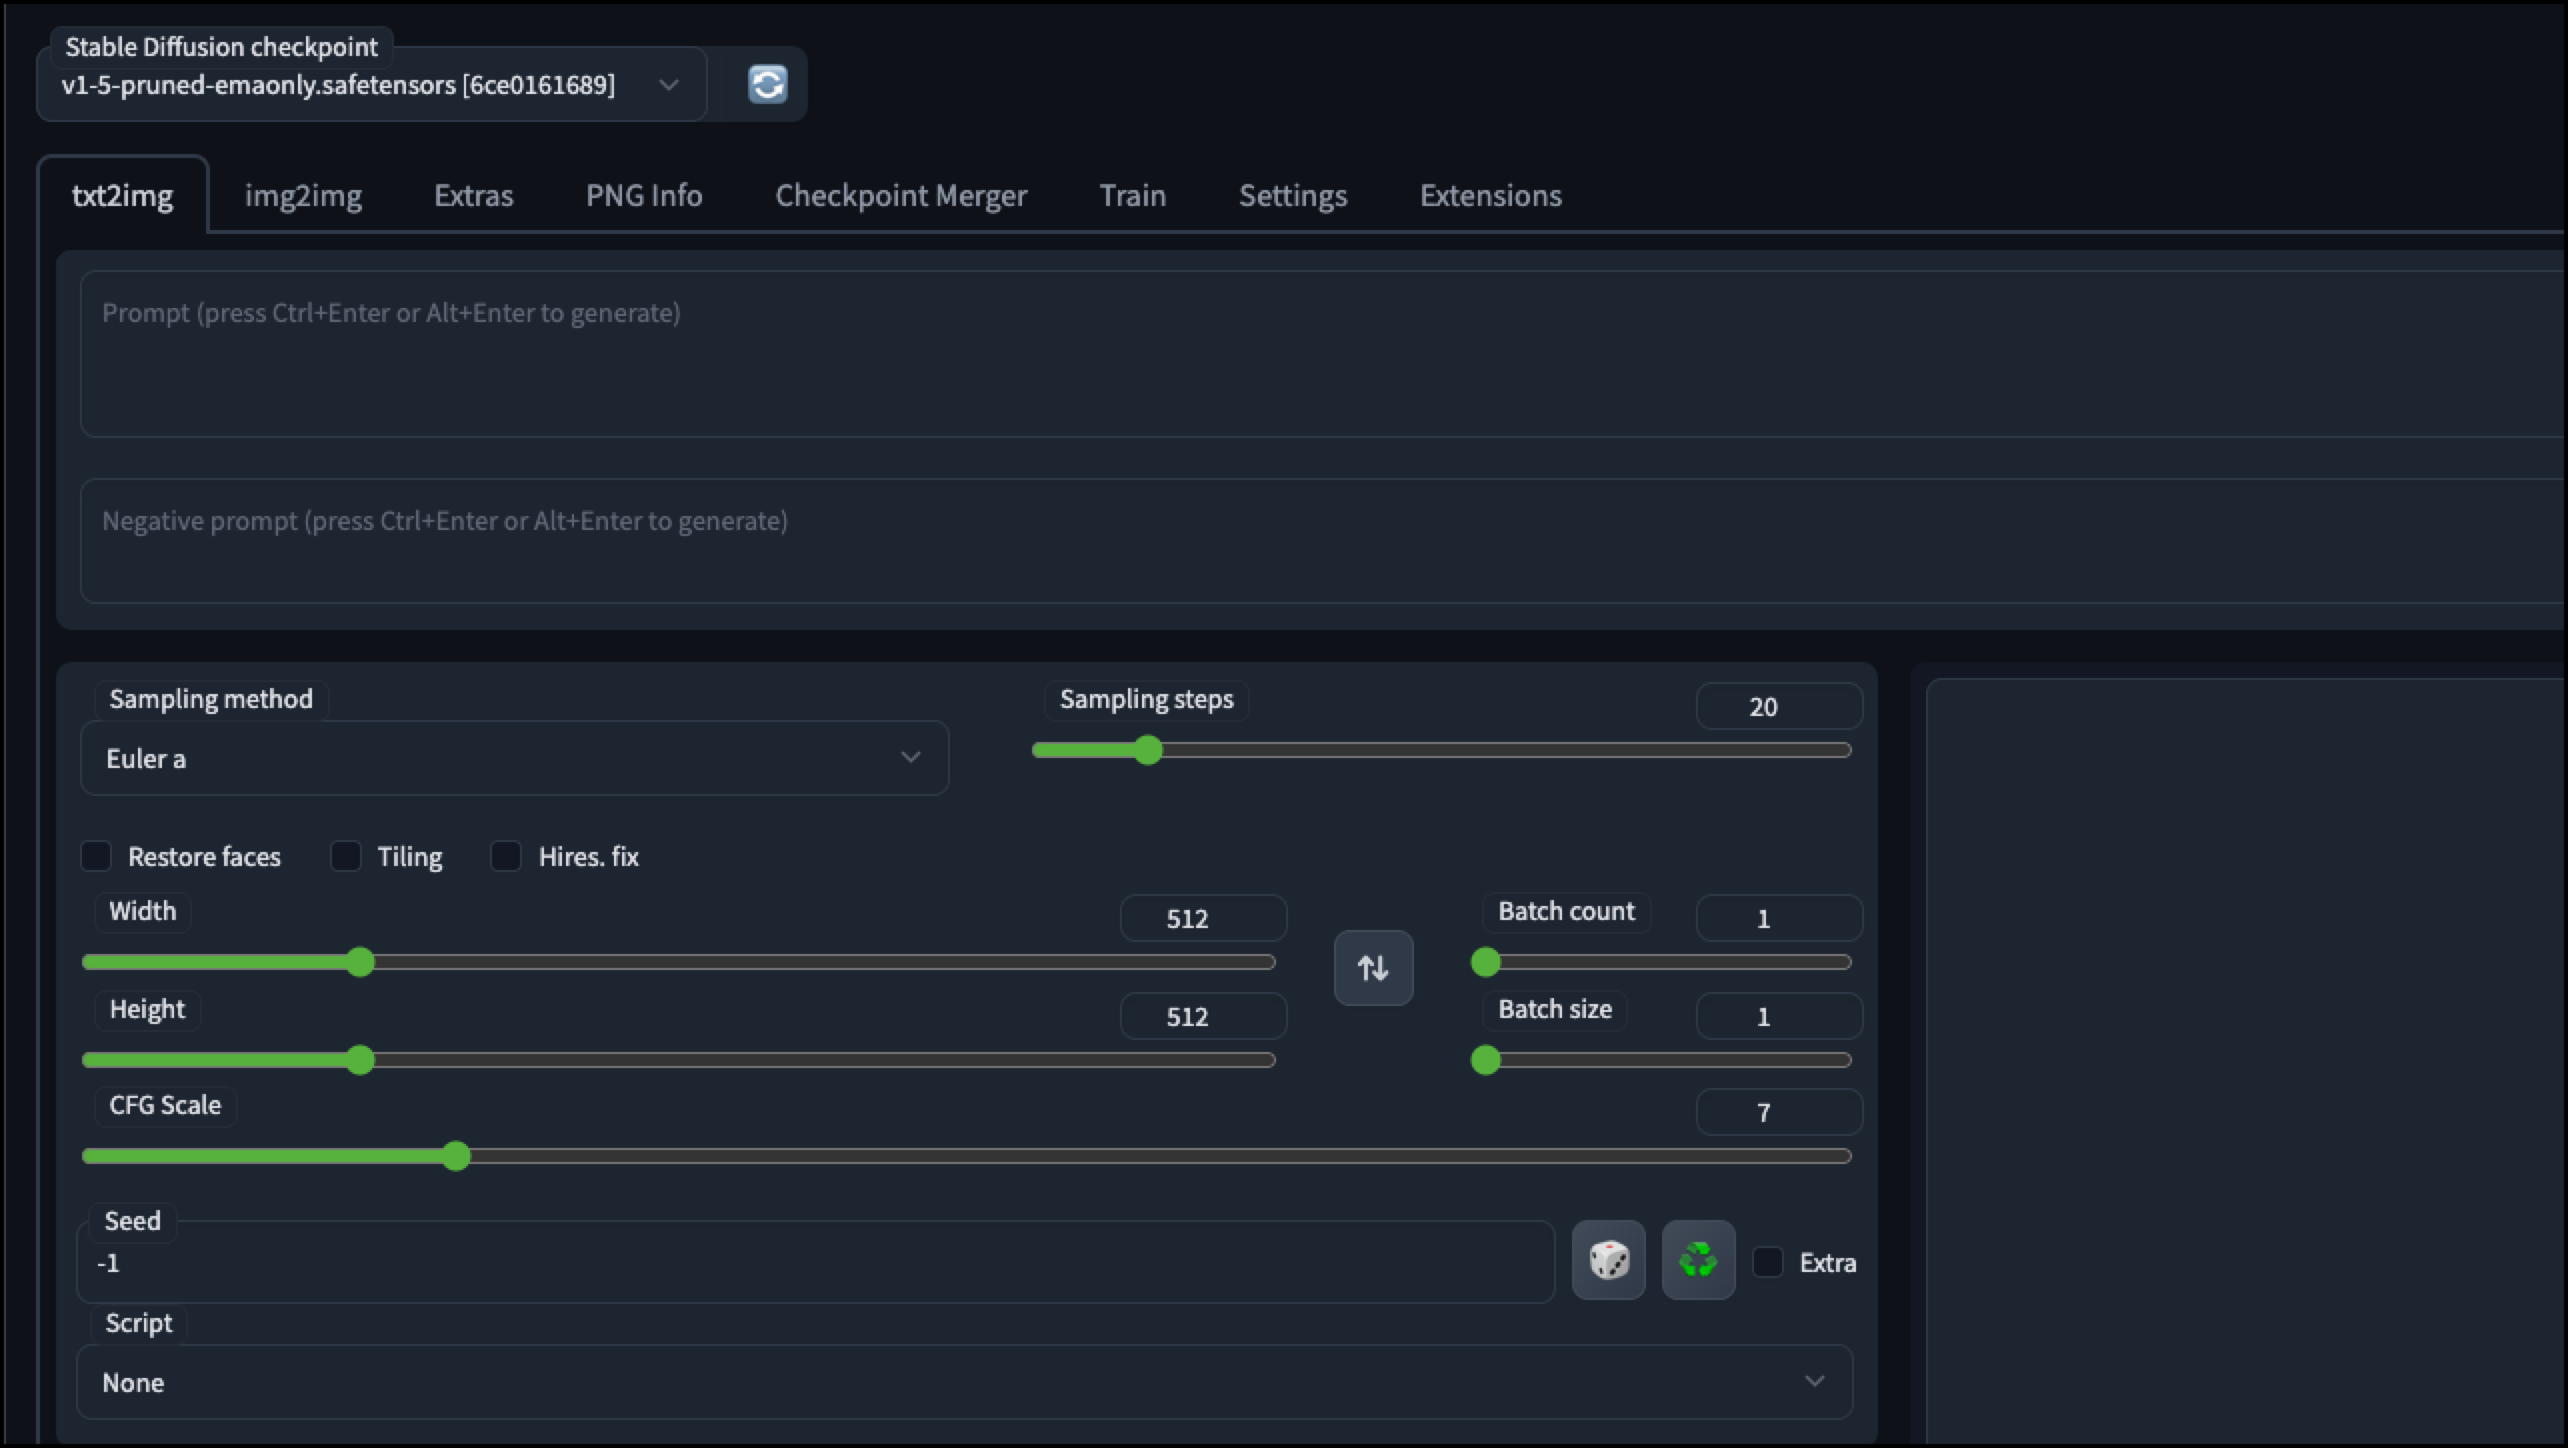
Task: Enable the Restore faces checkbox
Action: click(x=96, y=856)
